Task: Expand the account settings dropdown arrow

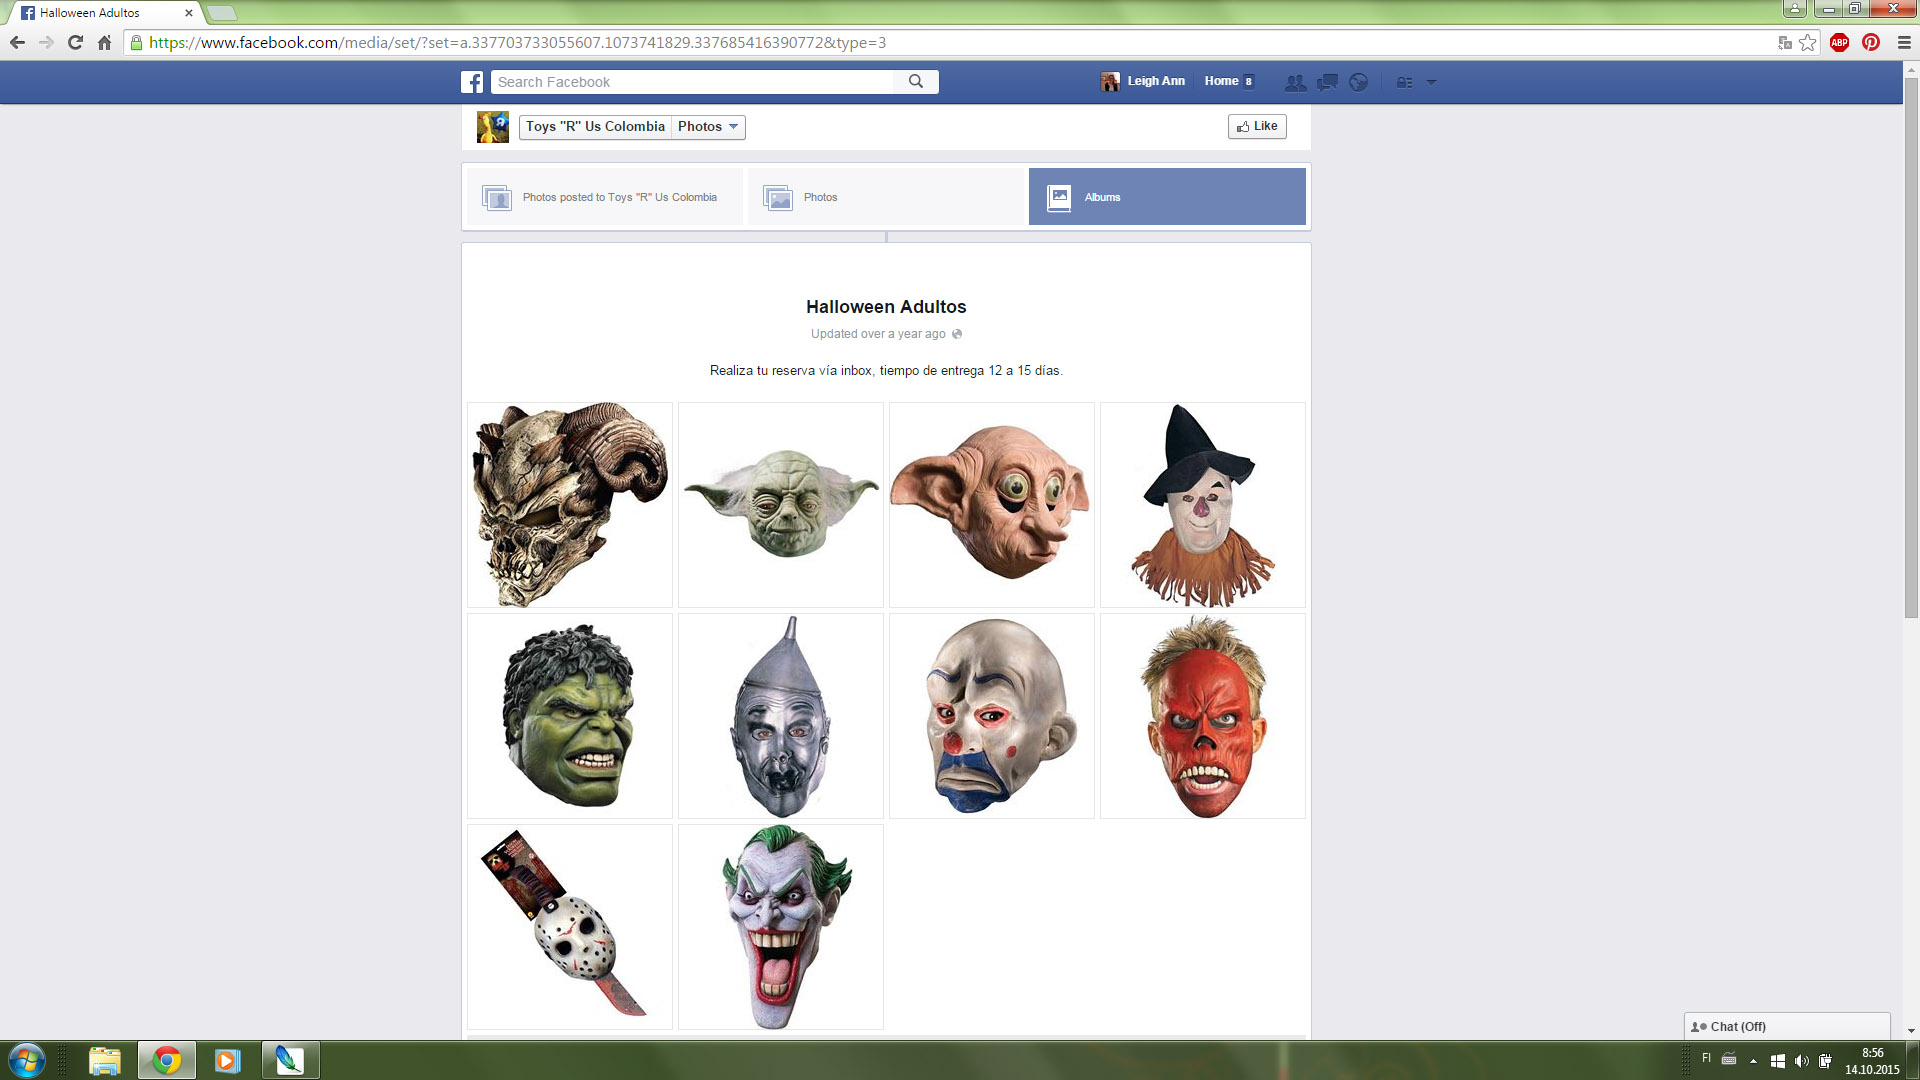Action: tap(1431, 82)
